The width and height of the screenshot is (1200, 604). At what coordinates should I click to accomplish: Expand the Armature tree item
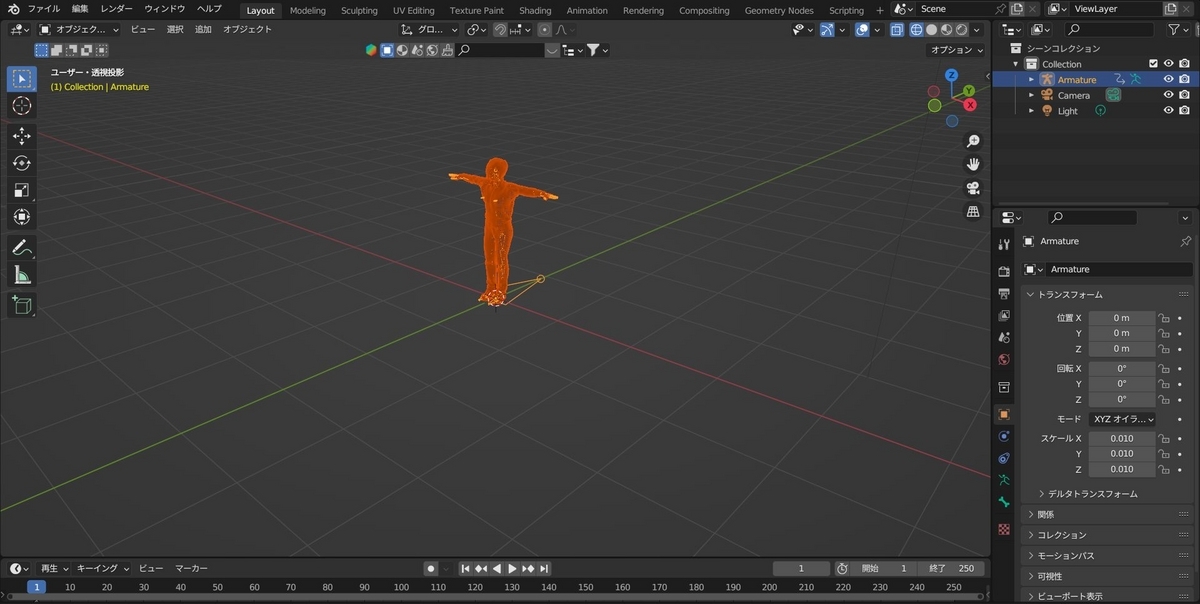(1032, 80)
